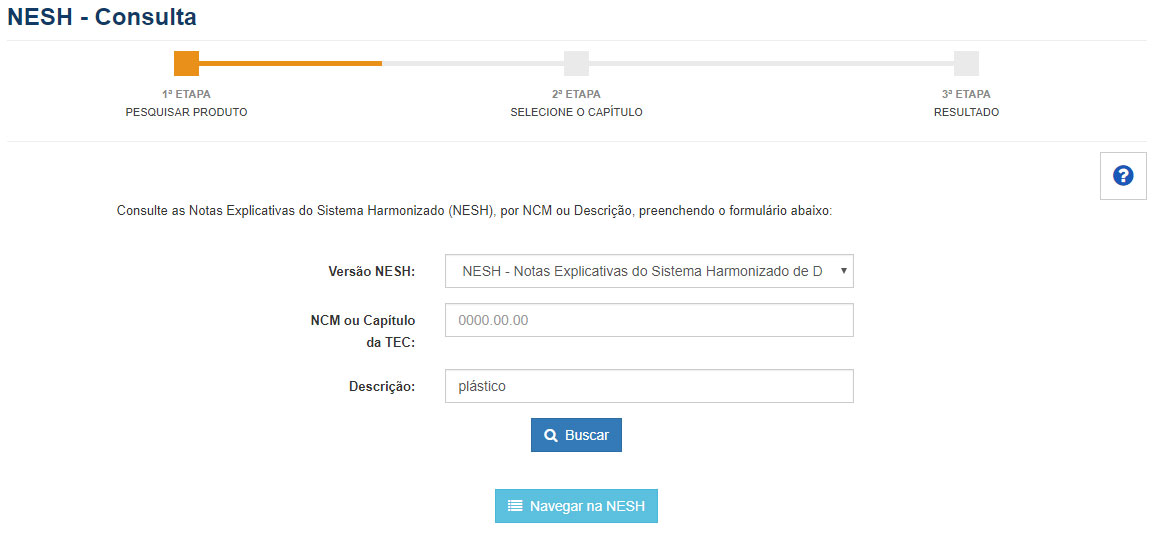Click the list icon in Navegar na NESH
The width and height of the screenshot is (1158, 541).
click(515, 506)
